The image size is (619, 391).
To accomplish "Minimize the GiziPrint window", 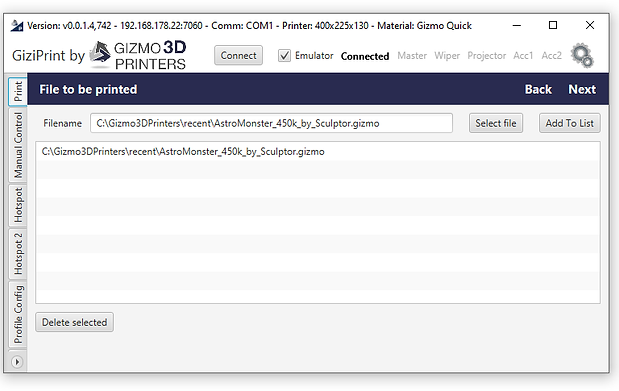I will pos(517,25).
